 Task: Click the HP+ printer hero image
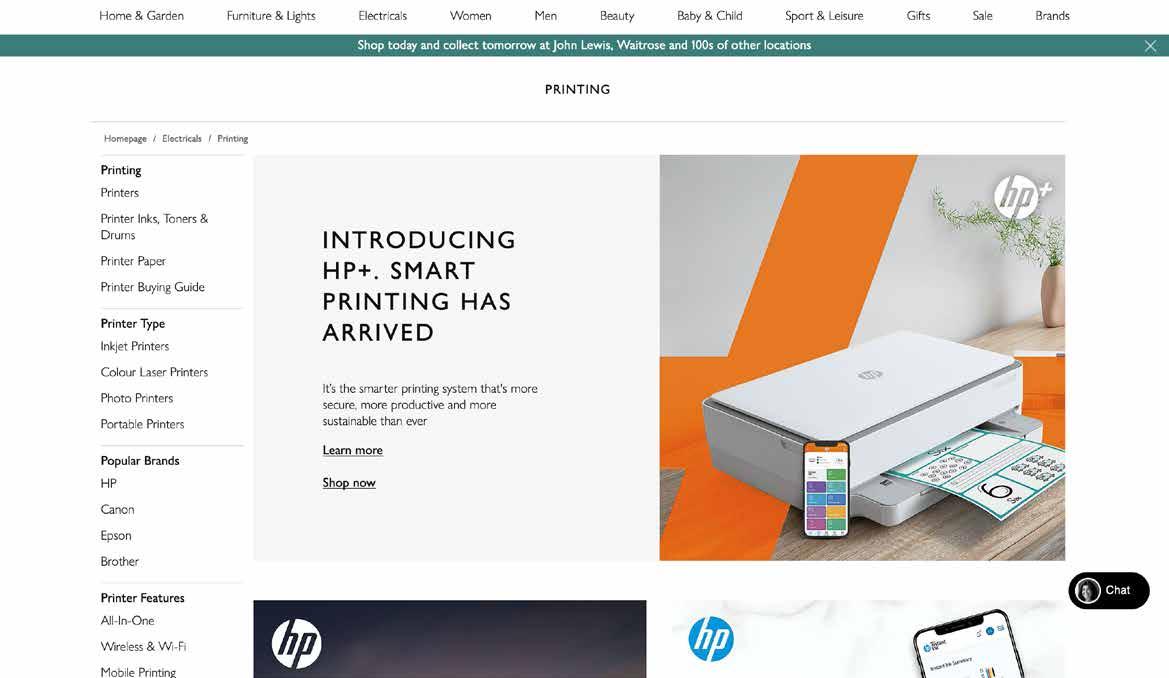[x=862, y=357]
